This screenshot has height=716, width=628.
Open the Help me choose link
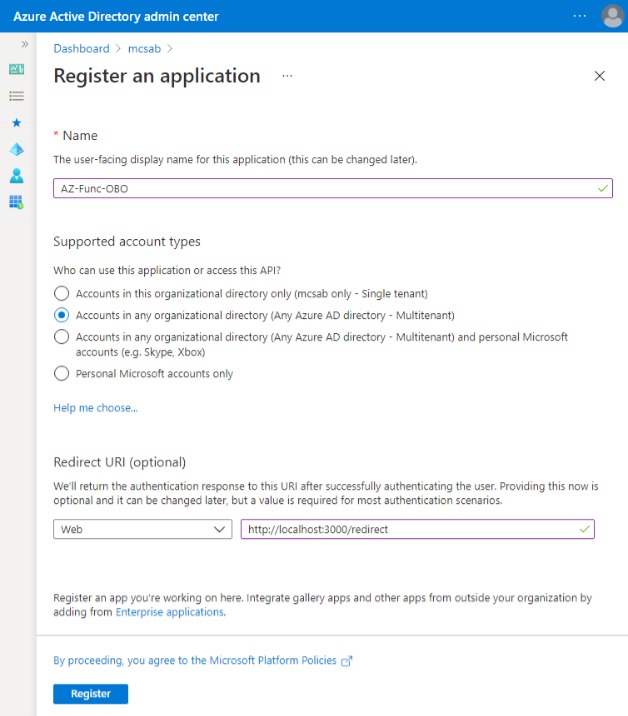(x=95, y=407)
